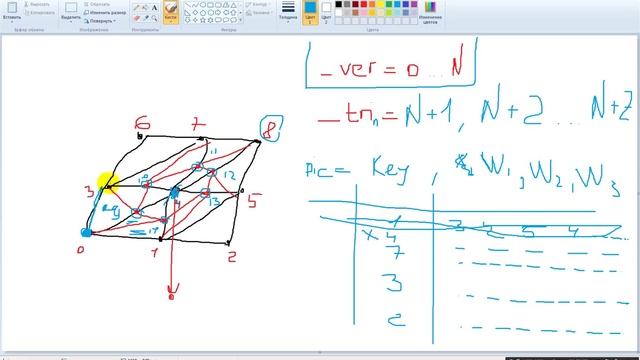The image size is (640, 360).
Task: Choose the Pentagon shape
Action: point(203,13)
